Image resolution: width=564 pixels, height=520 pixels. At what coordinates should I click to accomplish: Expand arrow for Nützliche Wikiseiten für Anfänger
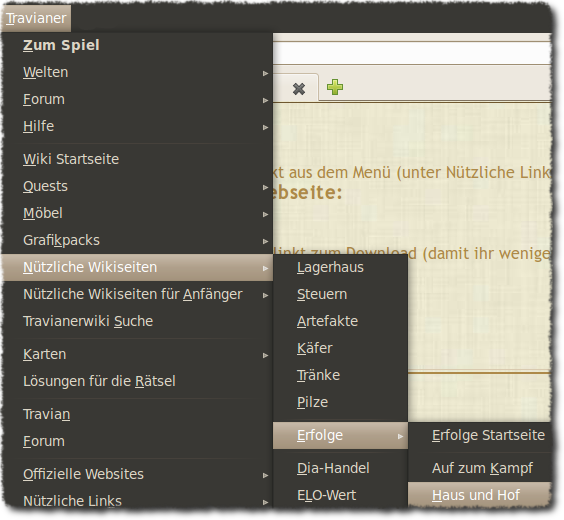[x=265, y=295]
